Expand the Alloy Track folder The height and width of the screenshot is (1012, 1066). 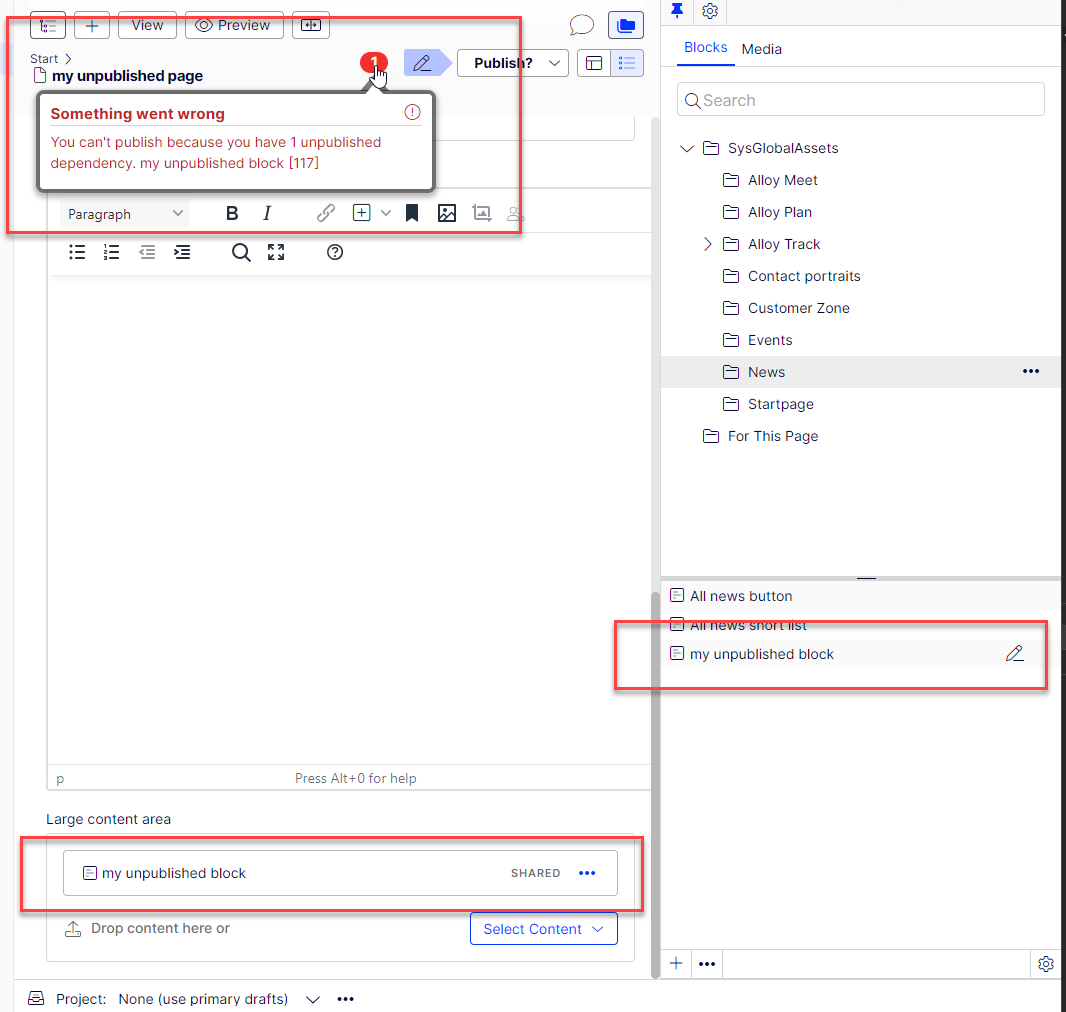(x=708, y=244)
